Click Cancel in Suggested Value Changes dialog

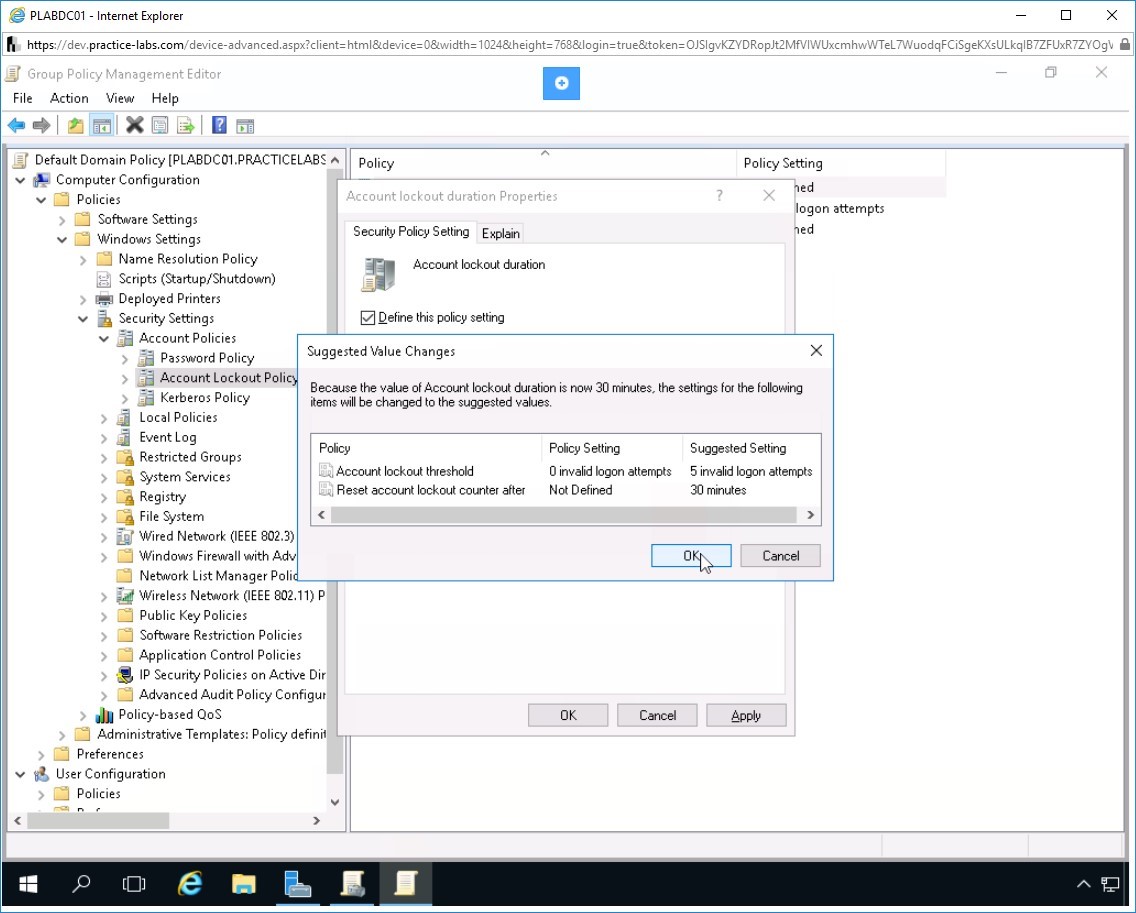tap(780, 556)
